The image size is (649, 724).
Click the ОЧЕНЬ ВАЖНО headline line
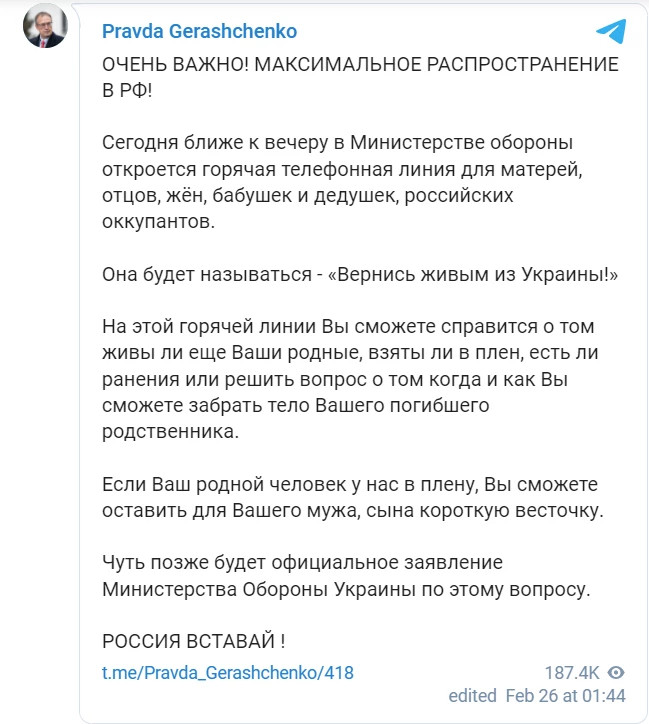[x=360, y=65]
